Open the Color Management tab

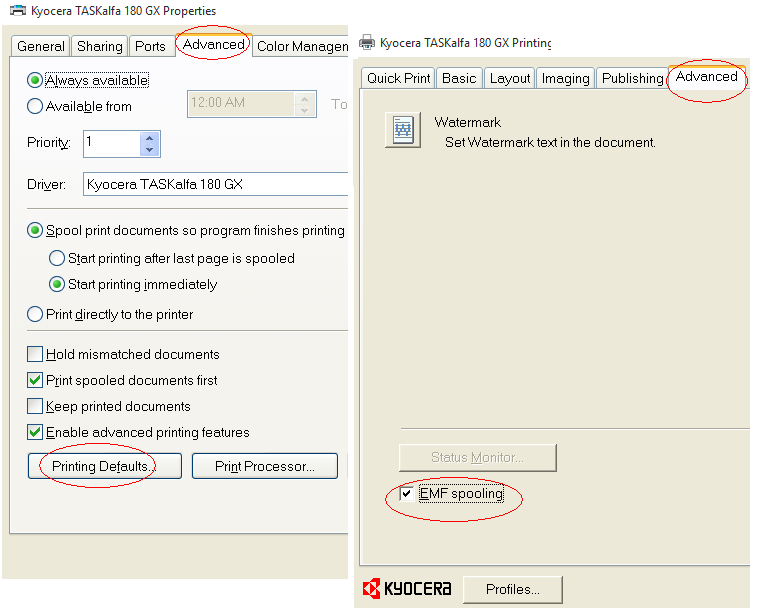pyautogui.click(x=301, y=46)
